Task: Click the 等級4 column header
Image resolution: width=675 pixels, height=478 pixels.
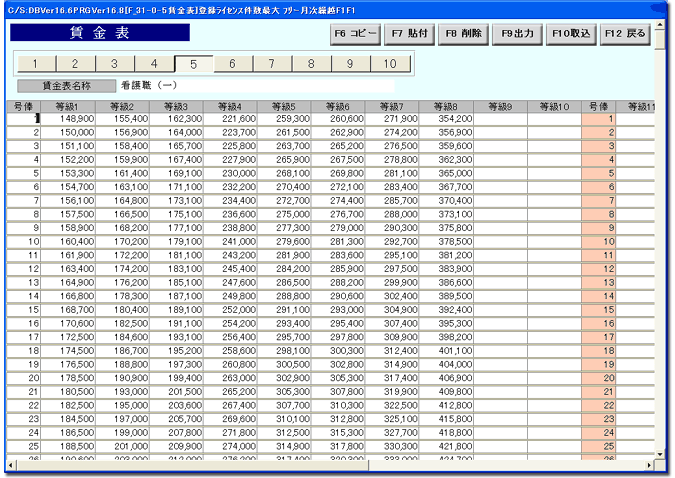Action: 230,106
